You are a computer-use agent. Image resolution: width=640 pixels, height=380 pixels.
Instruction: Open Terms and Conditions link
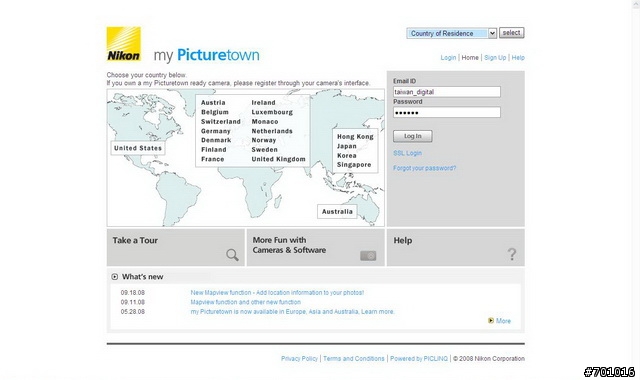[x=354, y=358]
